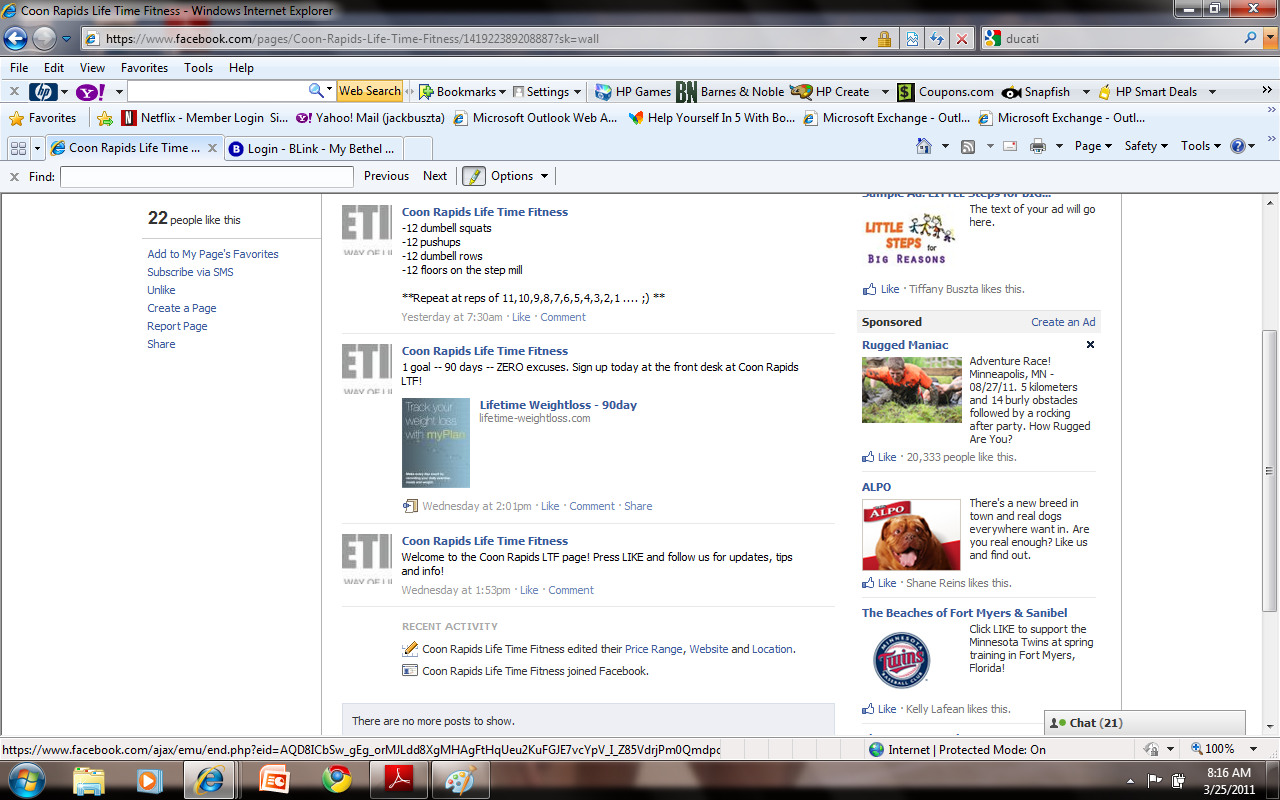Click the Minnesota Twins logo thumbnail
Image resolution: width=1280 pixels, height=800 pixels.
coord(902,660)
